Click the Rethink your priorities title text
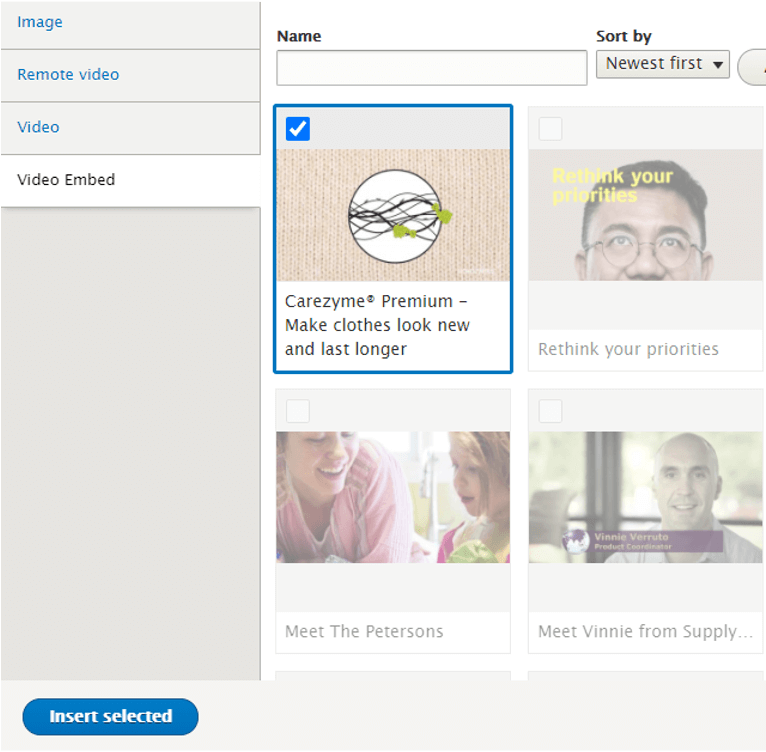This screenshot has width=766, height=752. [x=628, y=349]
